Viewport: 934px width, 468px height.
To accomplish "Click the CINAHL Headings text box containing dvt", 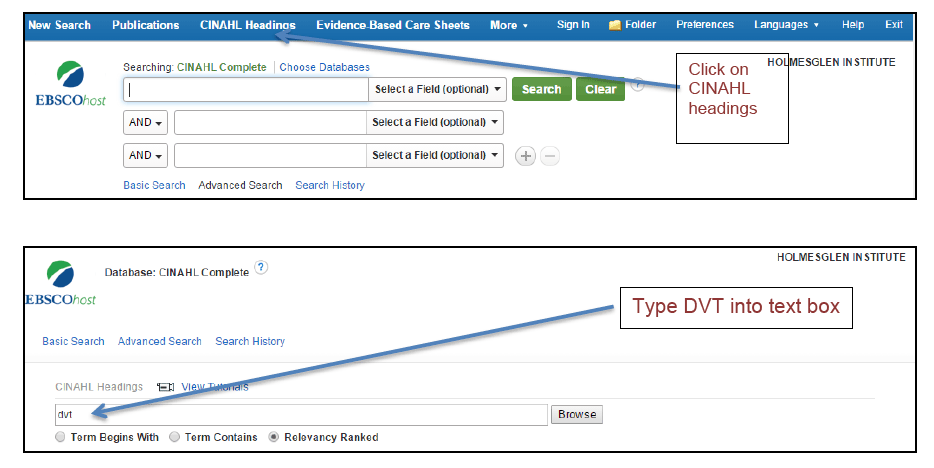I will (x=301, y=415).
